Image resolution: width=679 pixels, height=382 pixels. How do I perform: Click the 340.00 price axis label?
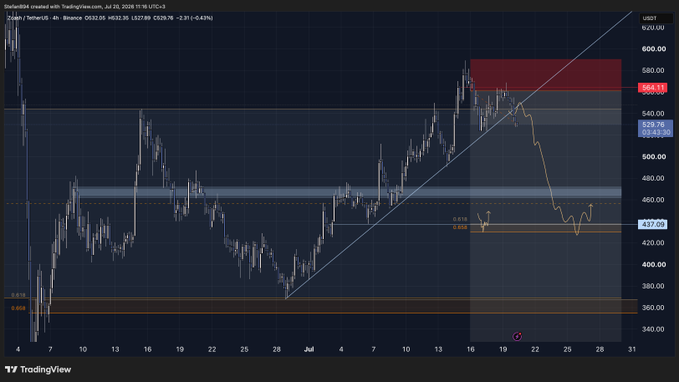653,329
